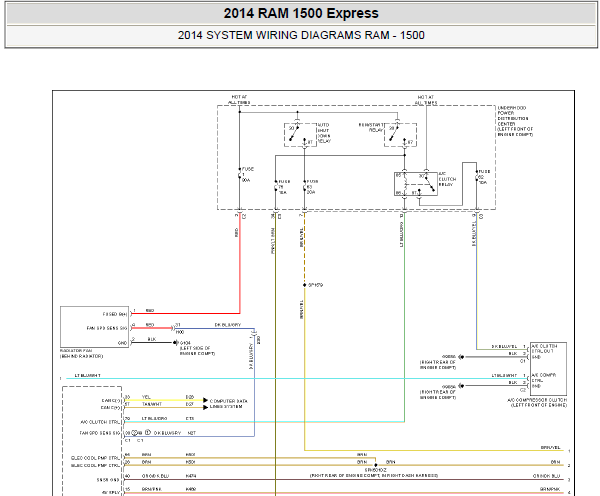Click the Fuse 1 label
600x496 pixels.
[x=247, y=175]
